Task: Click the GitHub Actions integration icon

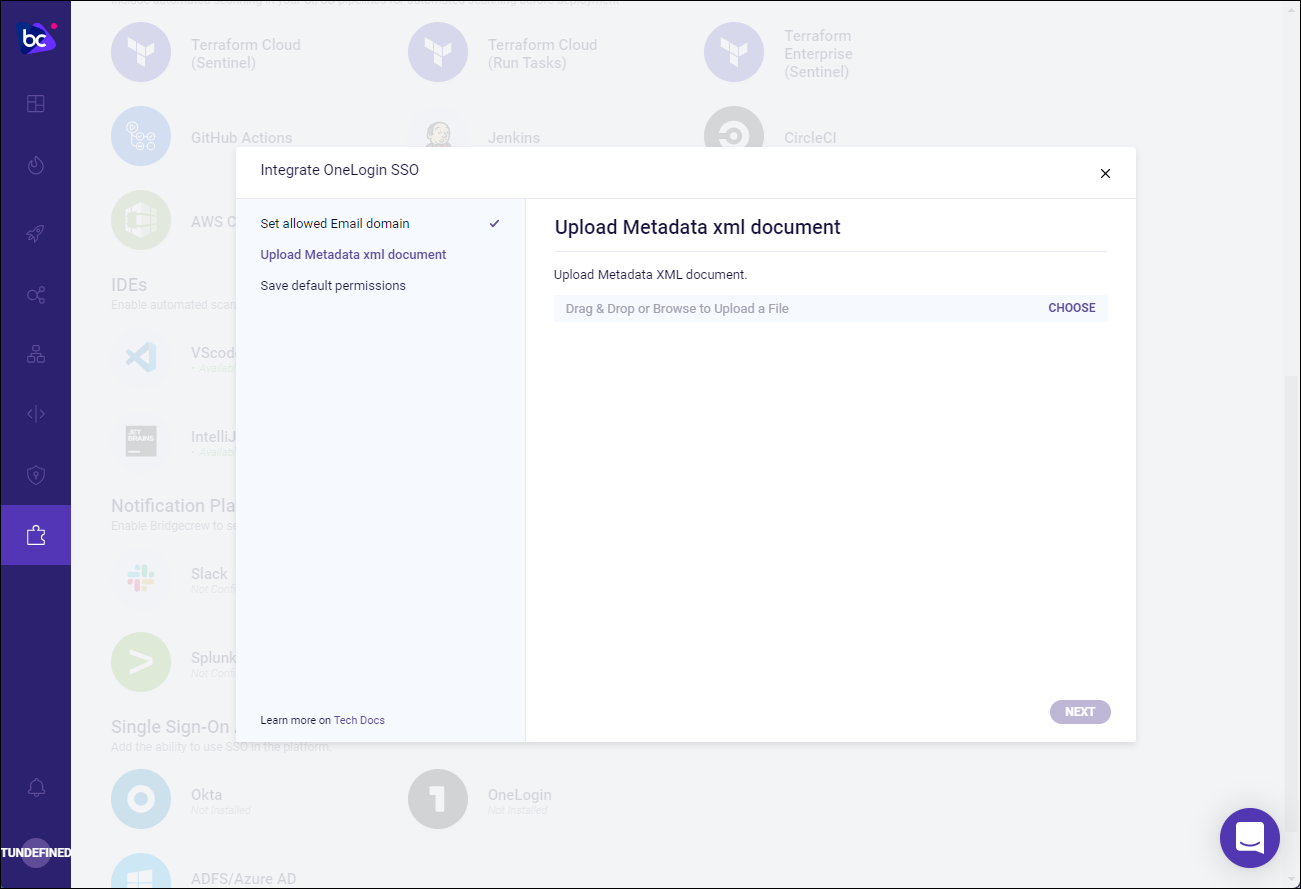Action: click(141, 136)
